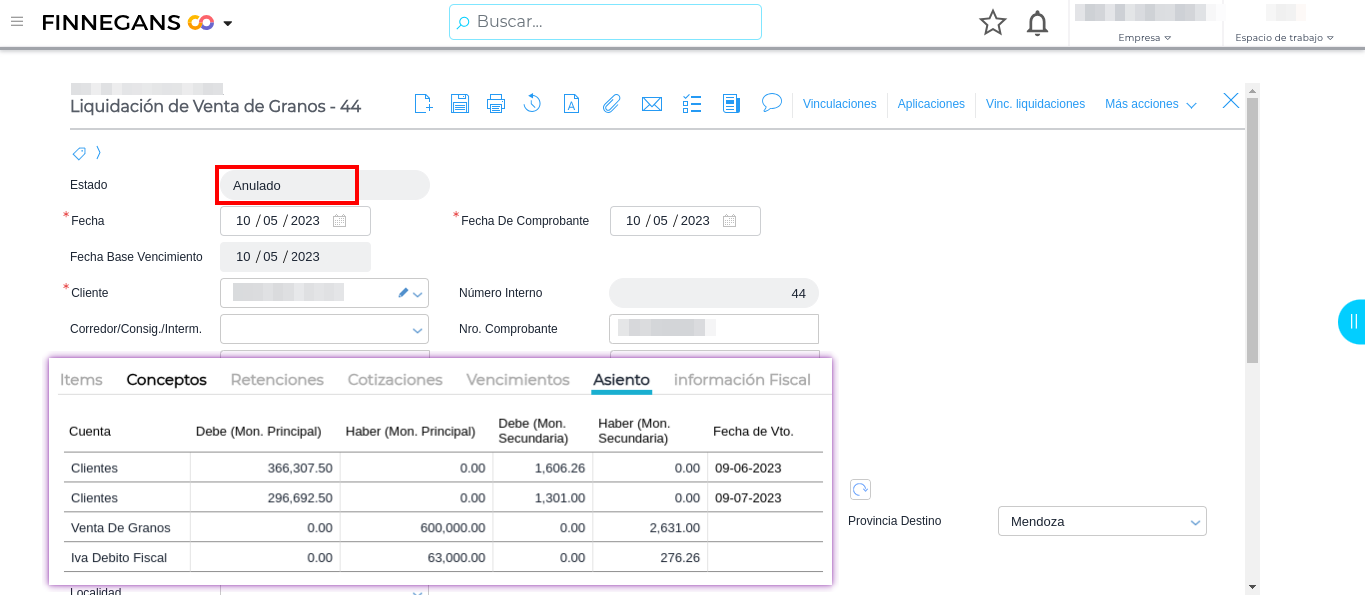Click the Iva Debito Fiscal account row
Screen dimensions: 1365x595
(x=443, y=557)
